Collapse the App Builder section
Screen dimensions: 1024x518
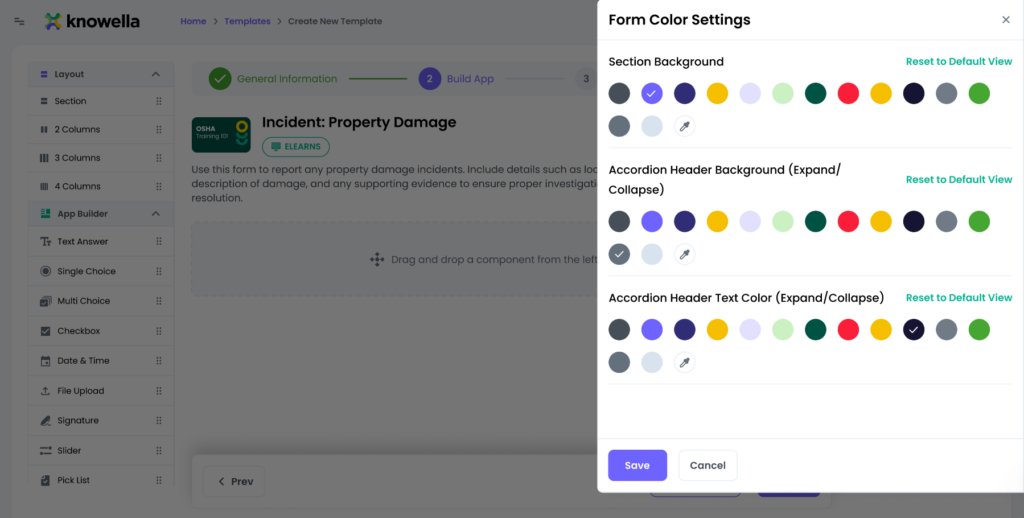click(x=155, y=214)
